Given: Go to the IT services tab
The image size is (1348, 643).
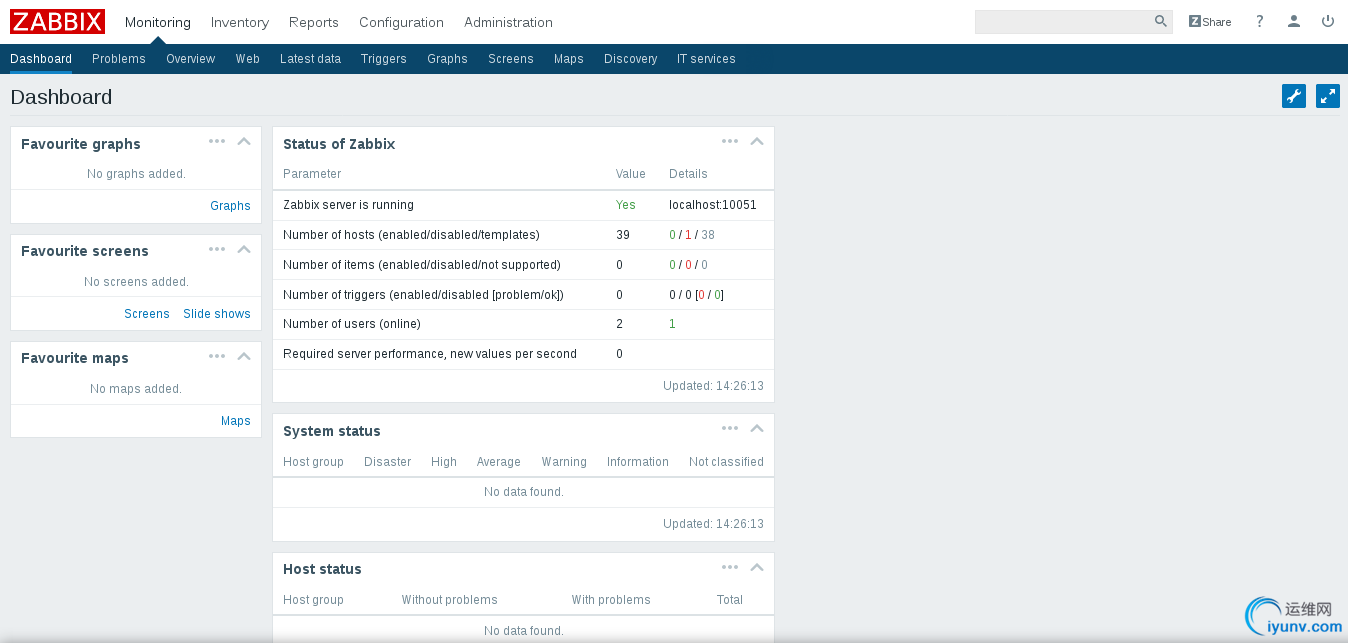Looking at the screenshot, I should pyautogui.click(x=706, y=59).
